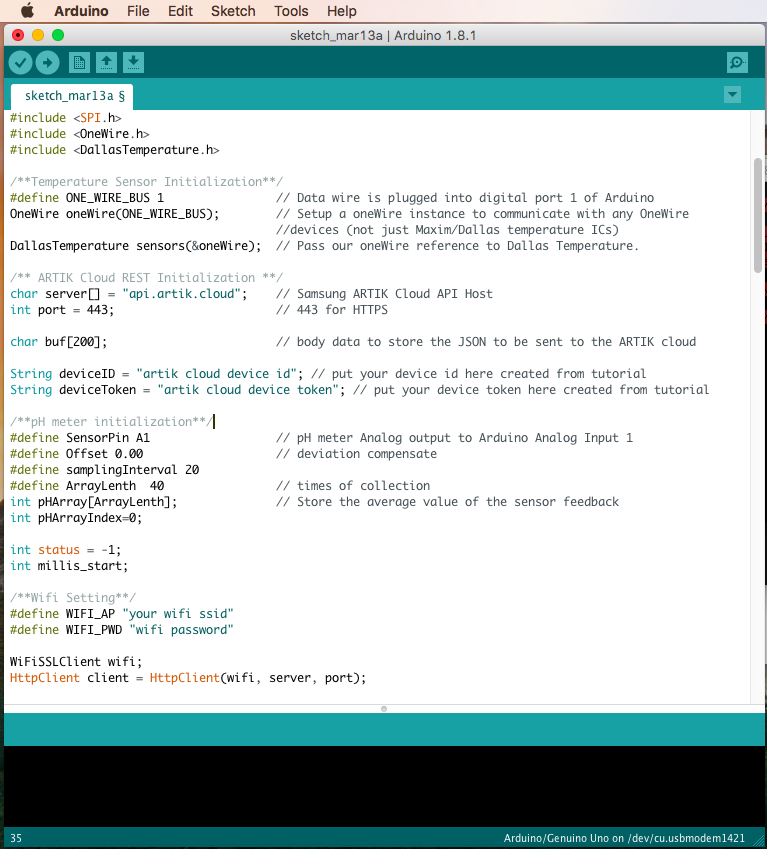Save the sketch using Save icon
767x849 pixels.
point(133,63)
